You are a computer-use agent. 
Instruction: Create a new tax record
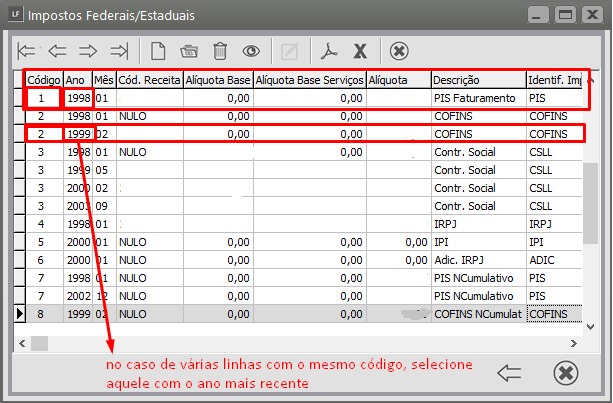tap(158, 51)
